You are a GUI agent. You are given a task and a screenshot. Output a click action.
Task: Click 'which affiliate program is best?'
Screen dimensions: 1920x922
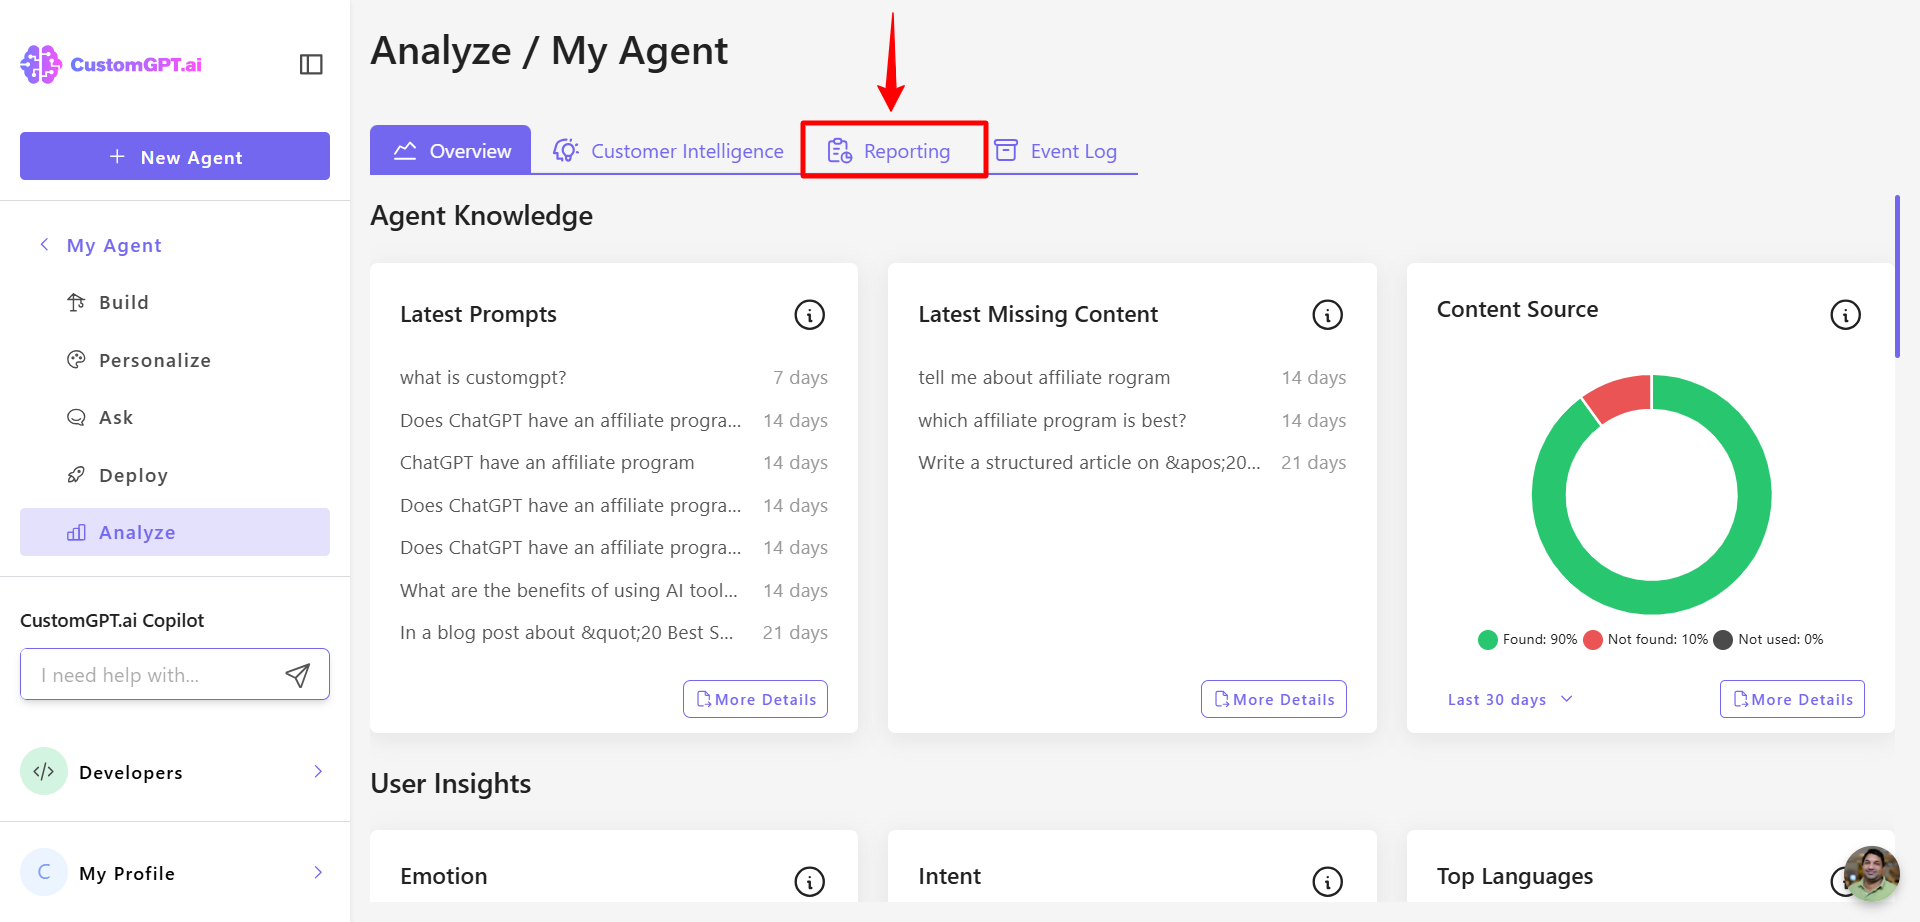pyautogui.click(x=1052, y=420)
